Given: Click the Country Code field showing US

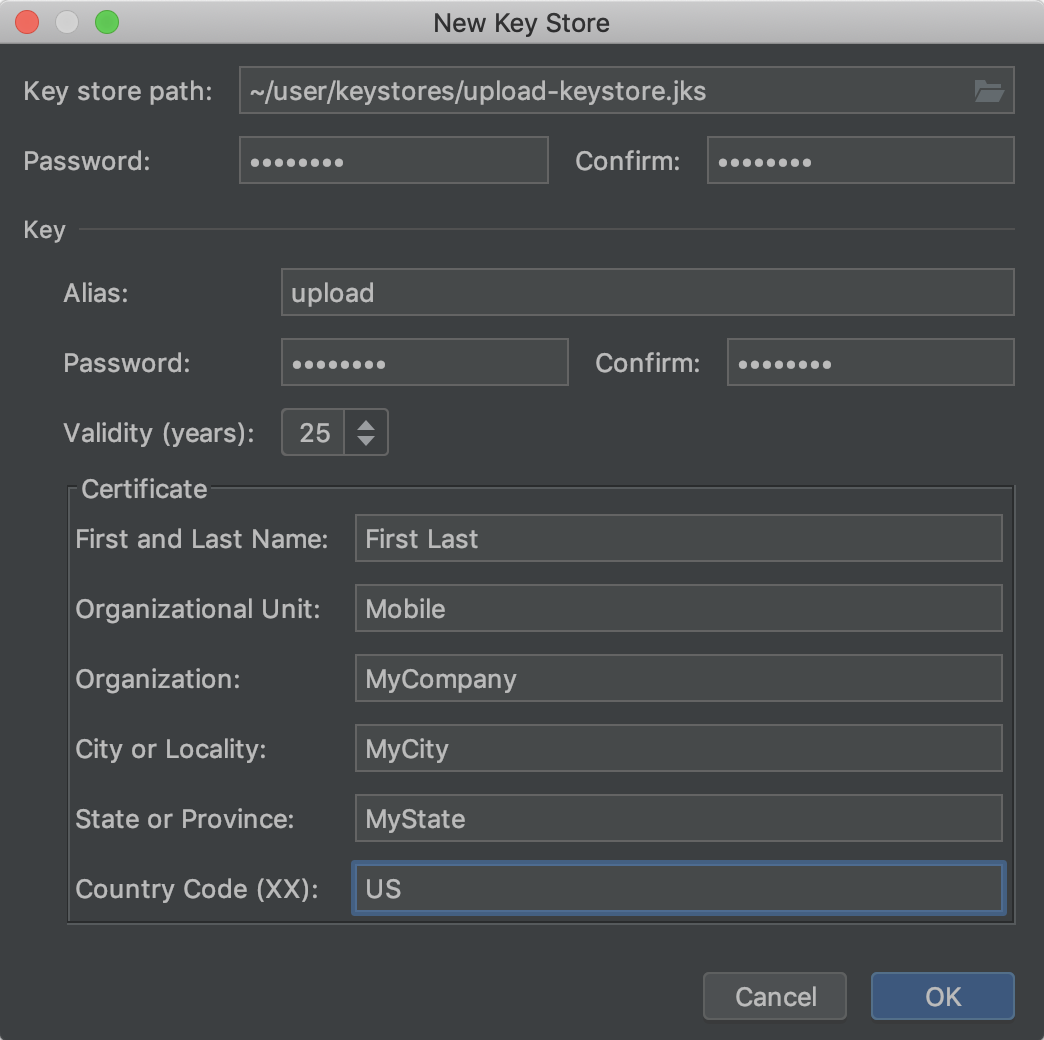Looking at the screenshot, I should coord(678,888).
